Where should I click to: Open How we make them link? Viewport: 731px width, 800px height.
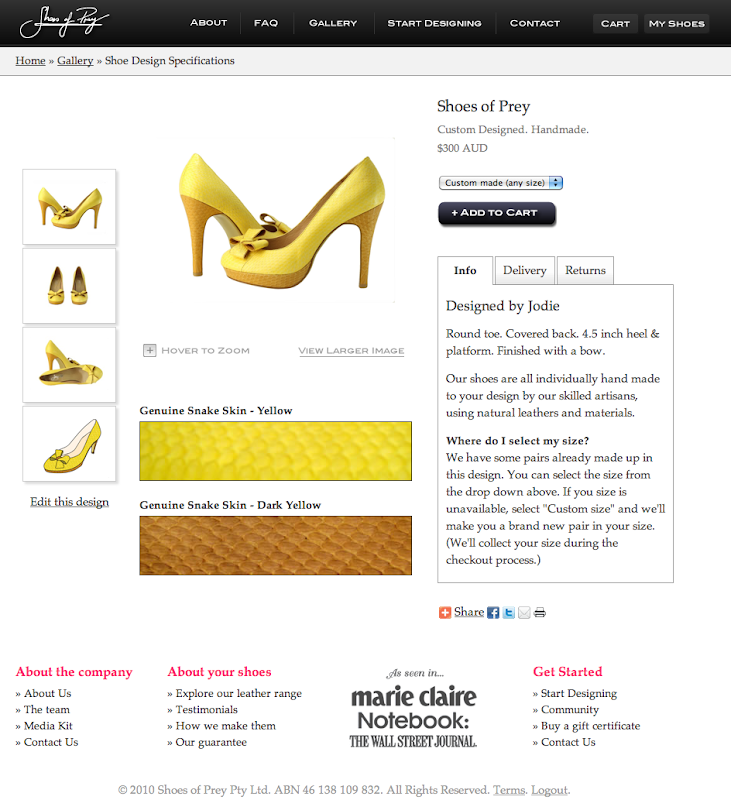(225, 726)
